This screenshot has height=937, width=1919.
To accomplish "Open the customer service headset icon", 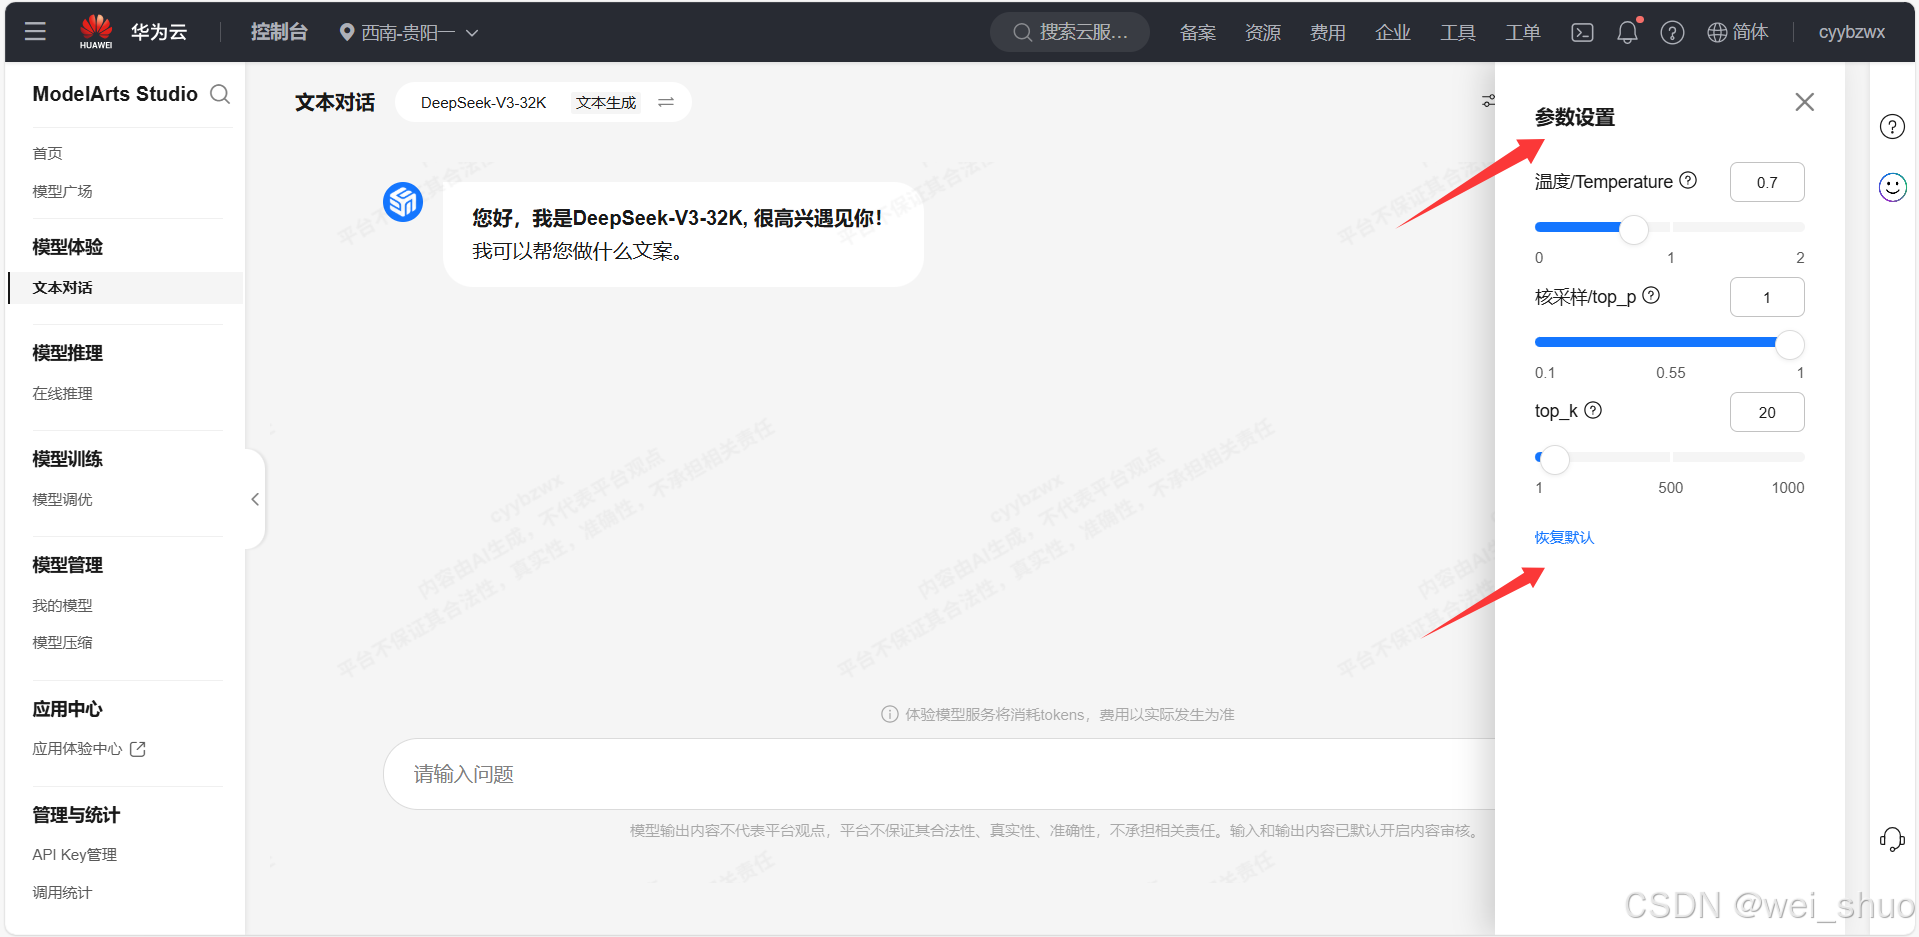I will pos(1892,839).
